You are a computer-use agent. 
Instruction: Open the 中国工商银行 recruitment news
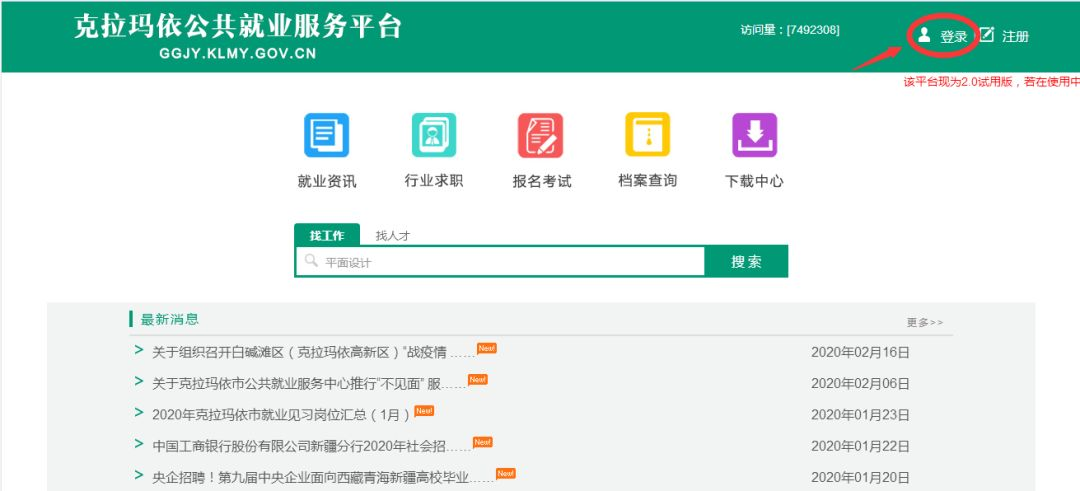click(311, 445)
